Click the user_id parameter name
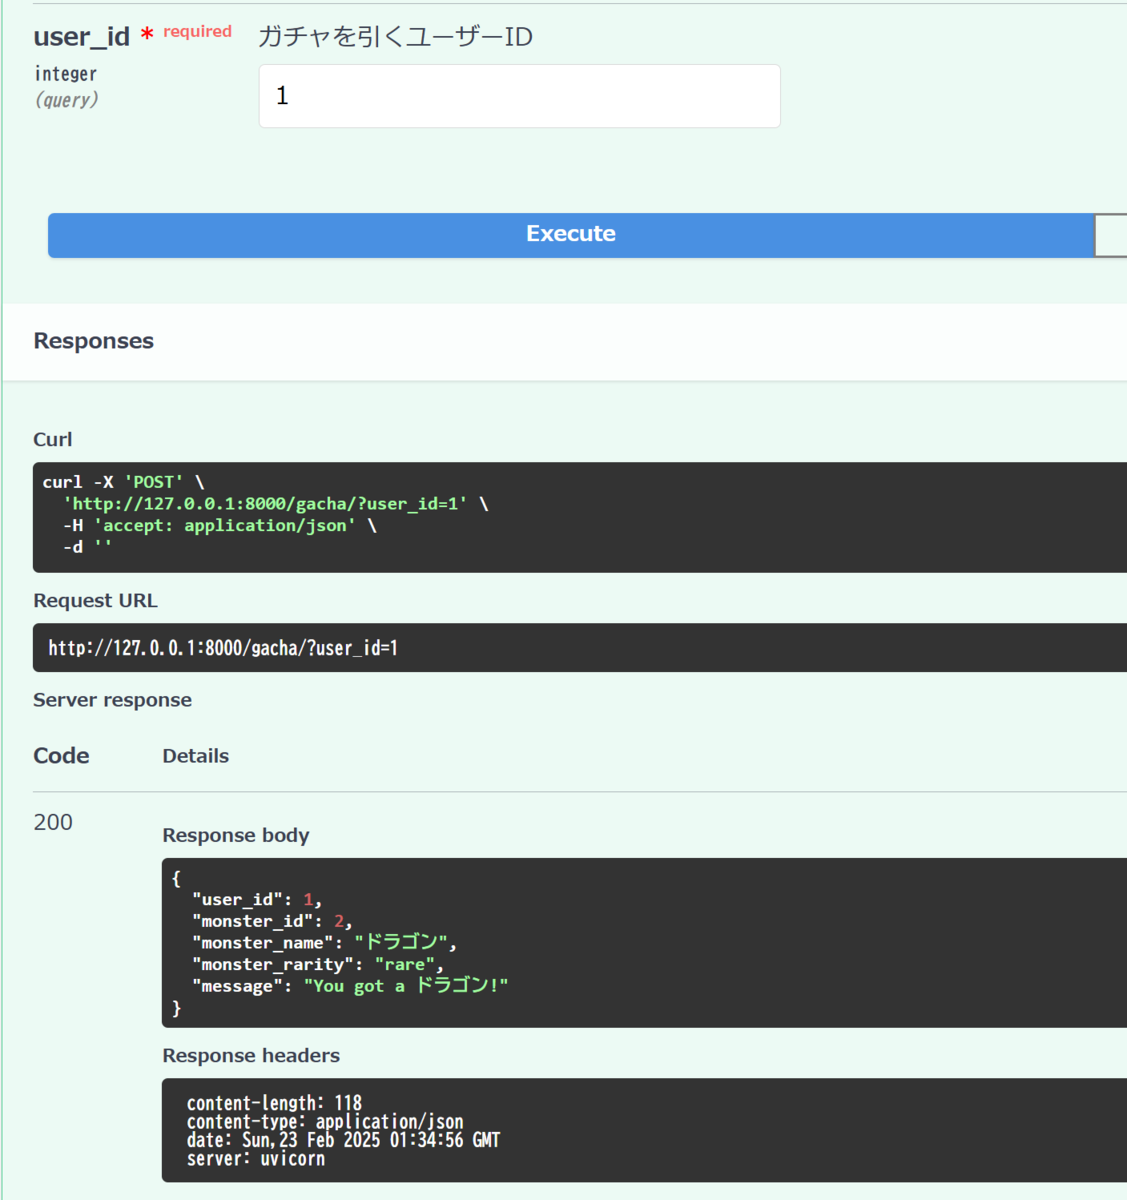The image size is (1127, 1200). pyautogui.click(x=82, y=37)
